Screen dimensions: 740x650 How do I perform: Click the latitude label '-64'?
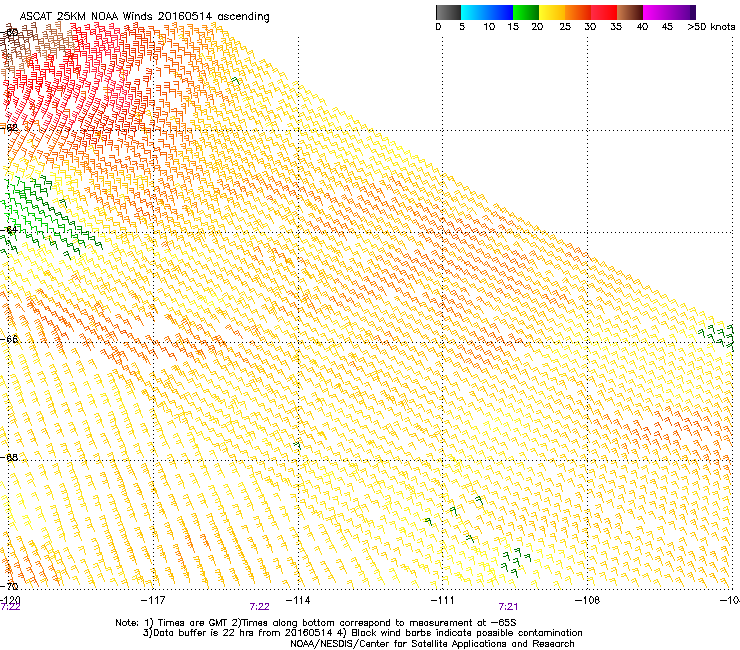click(x=9, y=230)
